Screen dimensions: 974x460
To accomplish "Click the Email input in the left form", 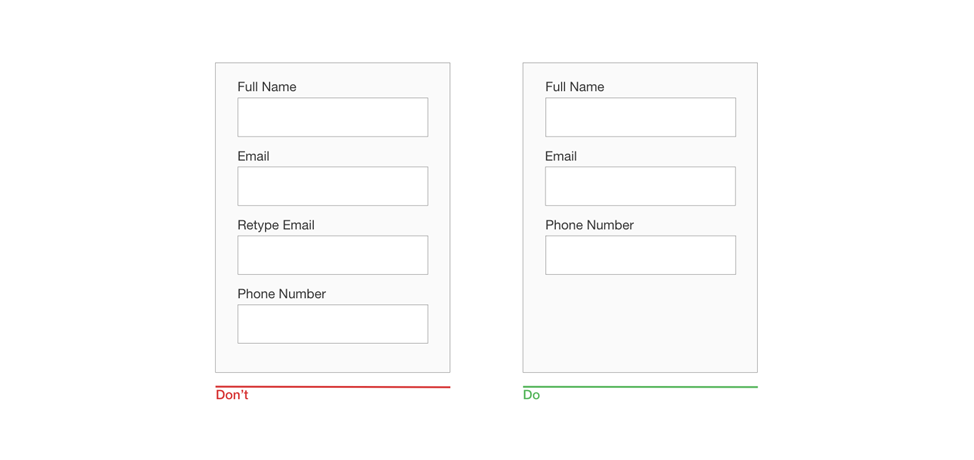I will (332, 186).
